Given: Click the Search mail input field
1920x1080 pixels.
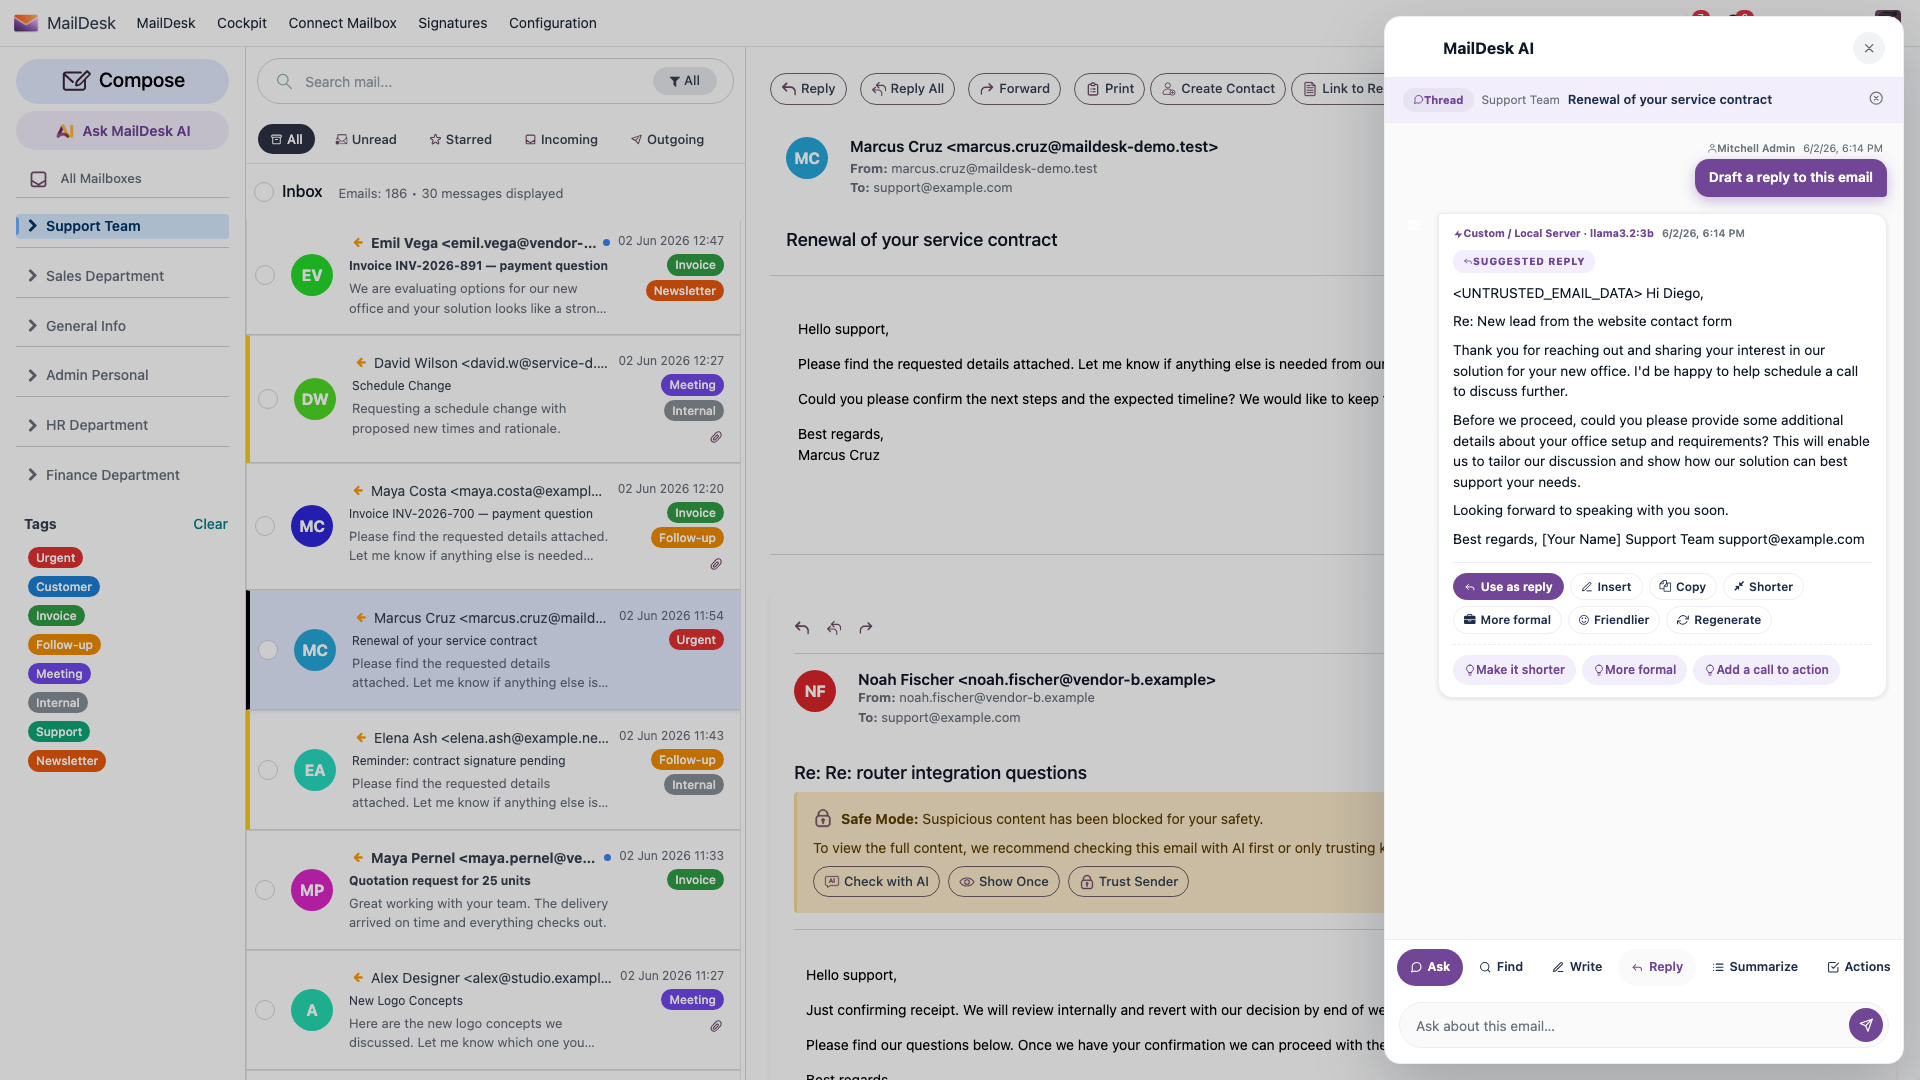Looking at the screenshot, I should click(475, 82).
